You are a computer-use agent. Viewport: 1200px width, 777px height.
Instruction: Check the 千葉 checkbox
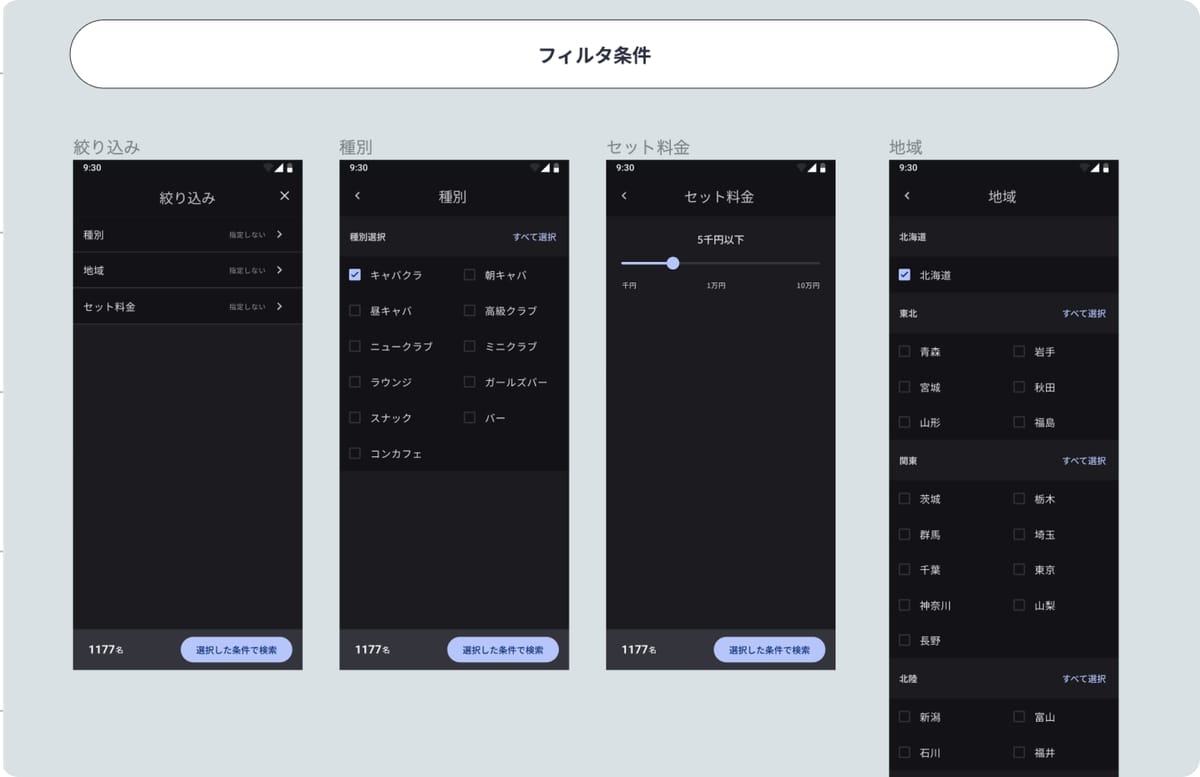[905, 570]
